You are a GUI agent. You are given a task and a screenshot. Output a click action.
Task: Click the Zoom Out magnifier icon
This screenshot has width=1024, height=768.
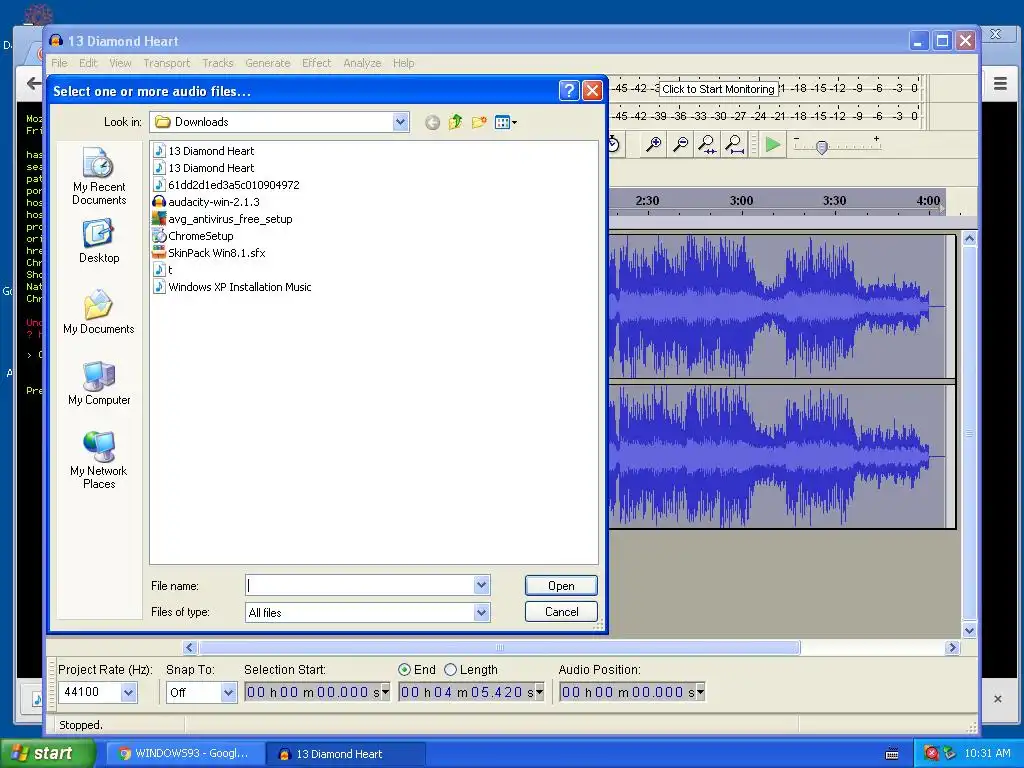[680, 144]
